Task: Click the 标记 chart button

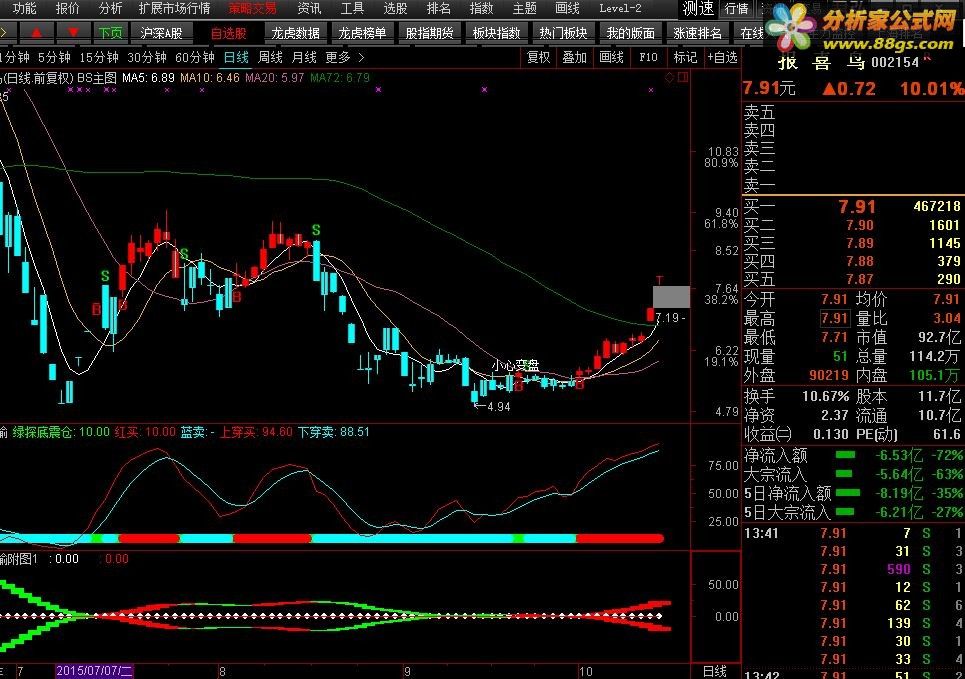Action: click(x=685, y=57)
